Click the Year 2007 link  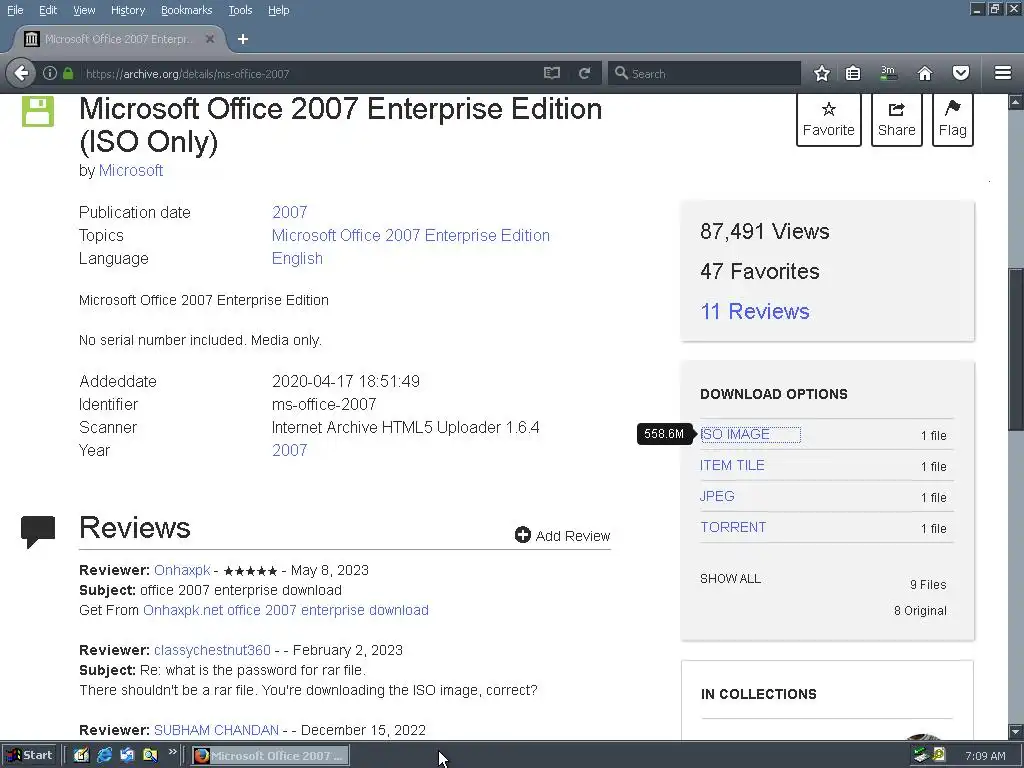click(x=289, y=451)
